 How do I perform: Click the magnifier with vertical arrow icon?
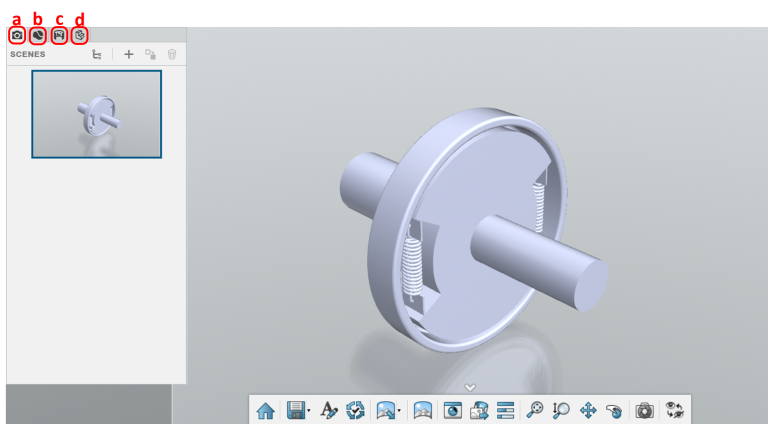pyautogui.click(x=561, y=410)
